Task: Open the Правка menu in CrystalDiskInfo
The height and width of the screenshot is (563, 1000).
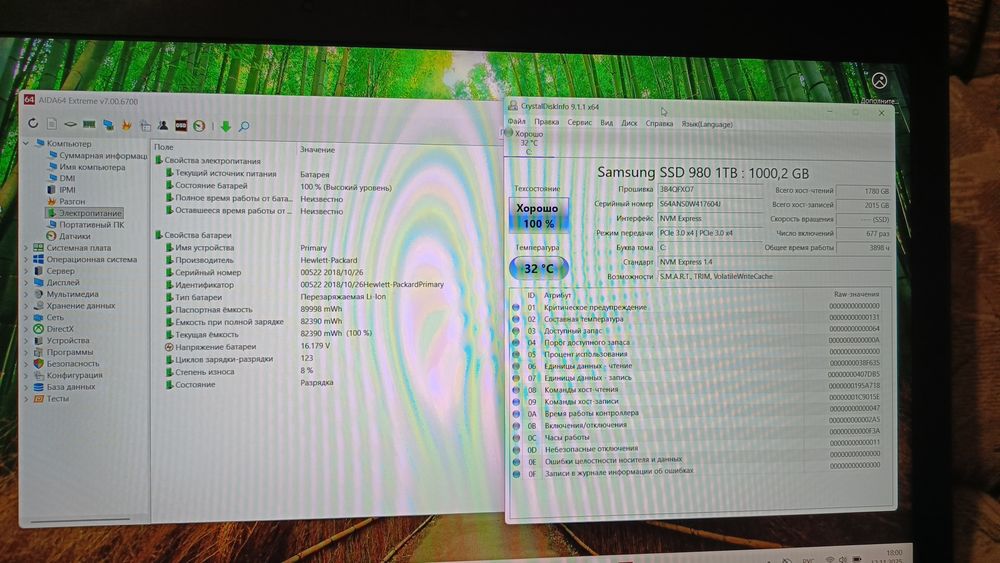Action: point(547,122)
